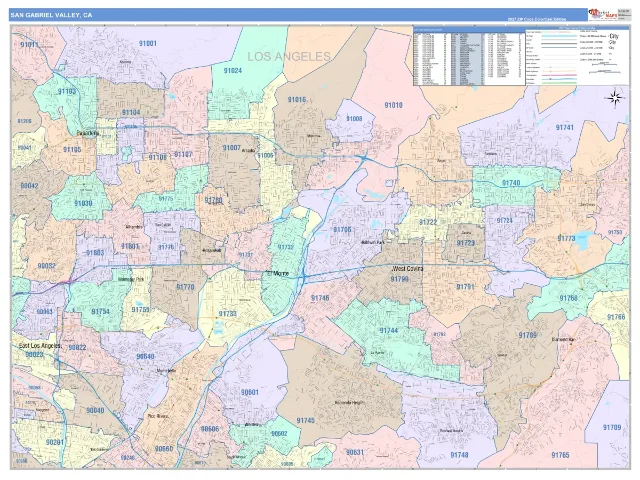Click ZIP code 91723 label
Screen dimensions: 640x480
pyautogui.click(x=465, y=243)
